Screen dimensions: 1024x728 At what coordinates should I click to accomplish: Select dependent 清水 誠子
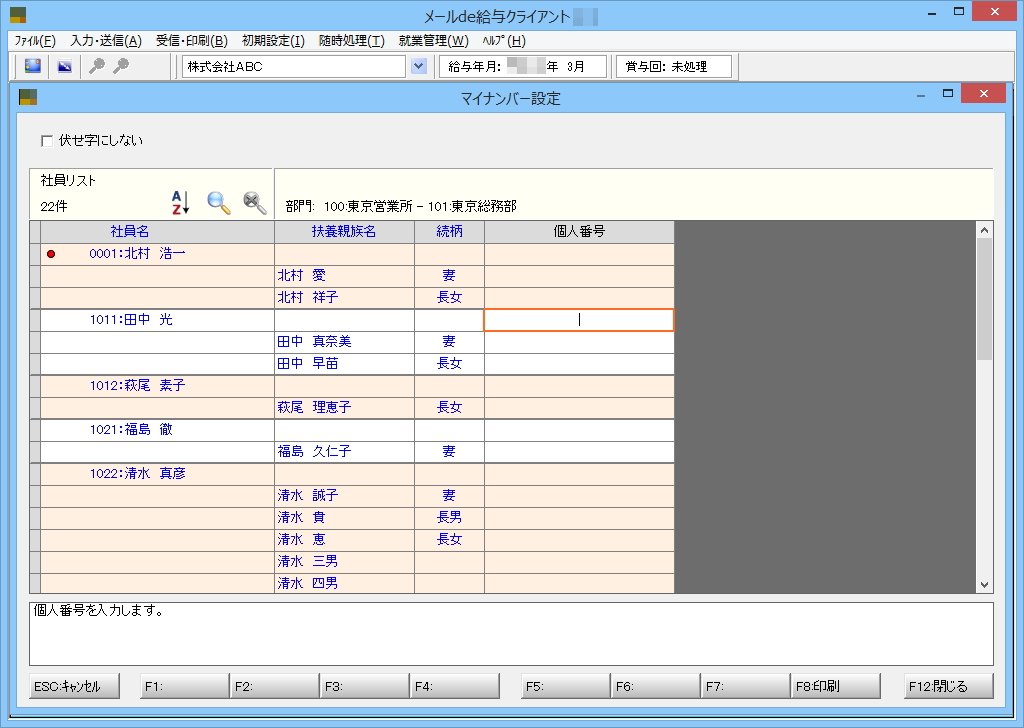(x=344, y=496)
